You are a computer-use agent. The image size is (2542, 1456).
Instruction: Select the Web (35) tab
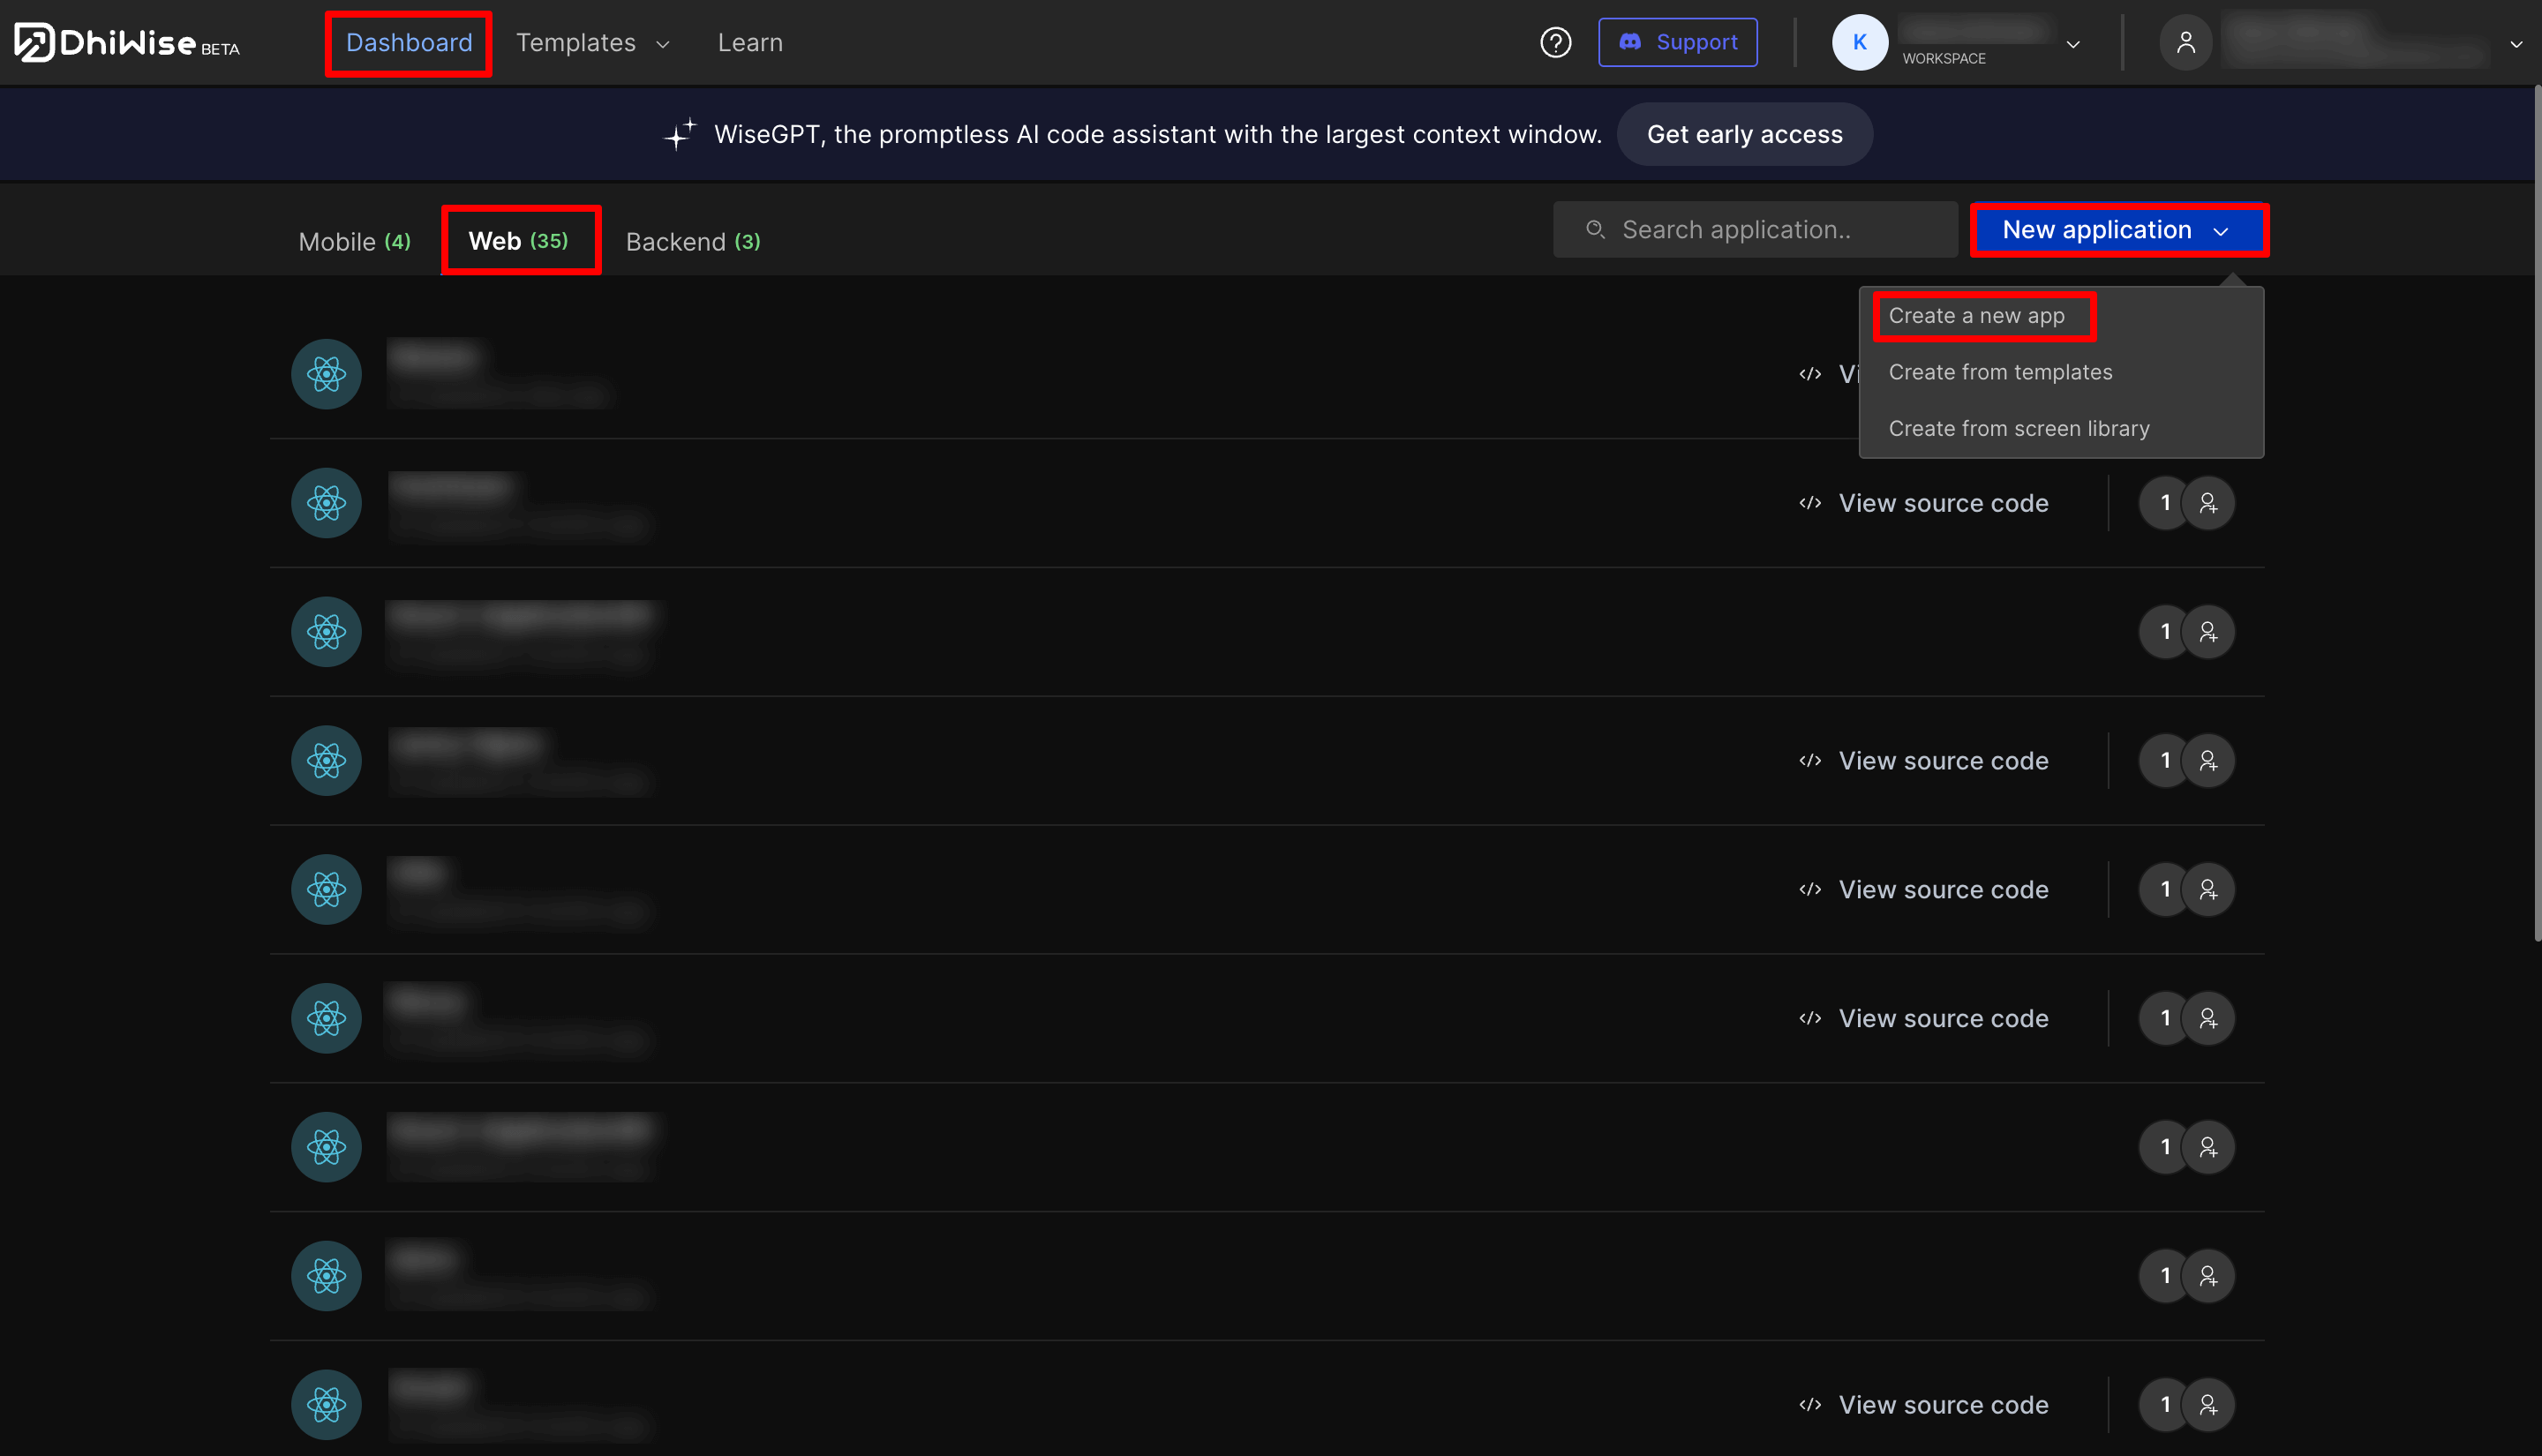[x=518, y=241]
